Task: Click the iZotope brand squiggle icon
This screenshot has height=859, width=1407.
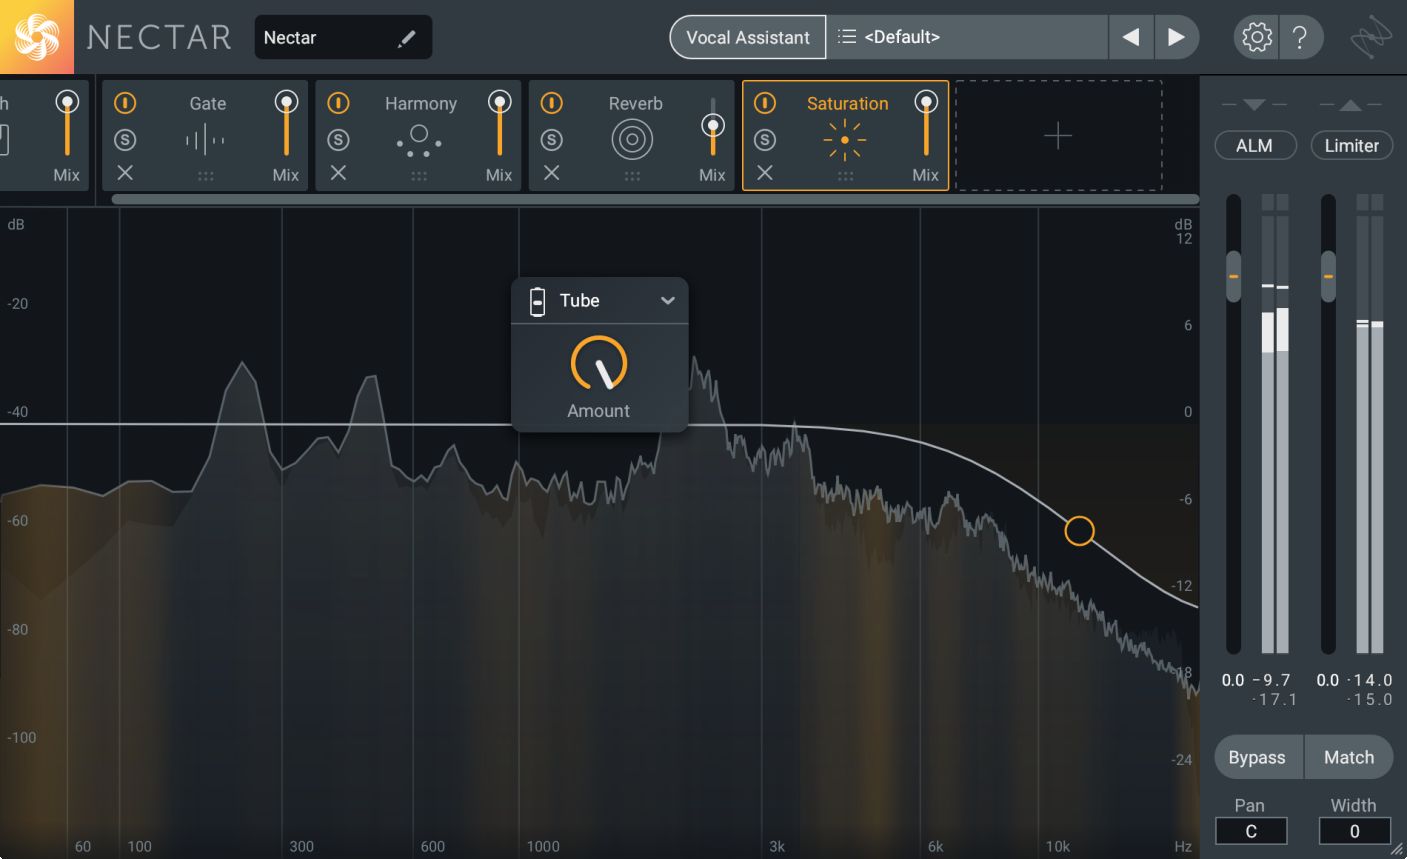Action: [1371, 38]
